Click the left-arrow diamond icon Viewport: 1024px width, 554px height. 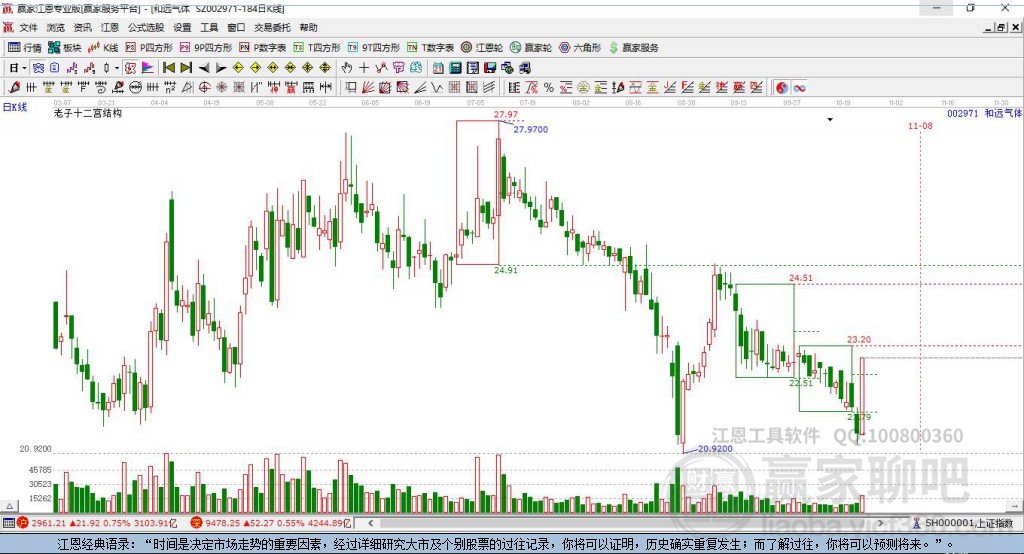pyautogui.click(x=238, y=68)
